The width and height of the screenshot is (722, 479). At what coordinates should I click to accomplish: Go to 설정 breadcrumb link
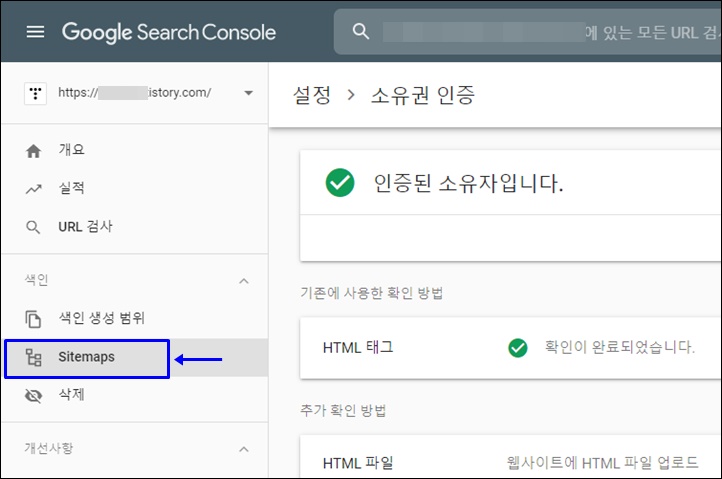312,95
